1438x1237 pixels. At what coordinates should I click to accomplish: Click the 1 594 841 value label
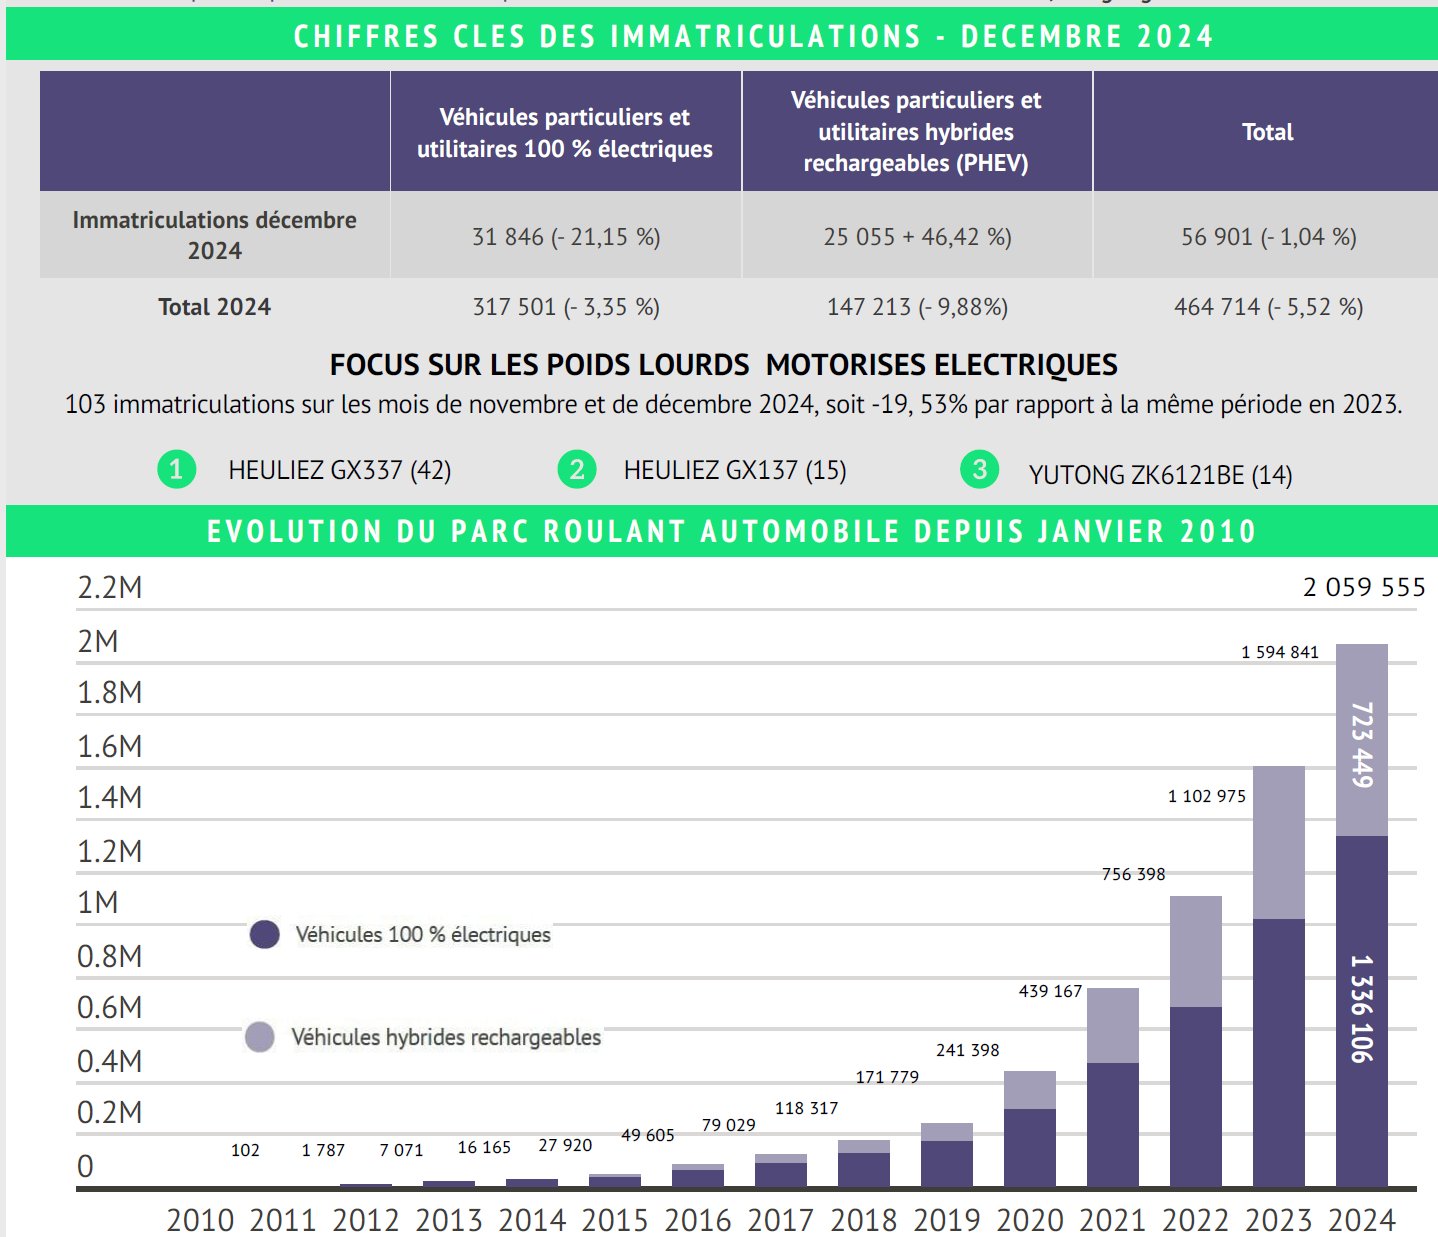click(1280, 652)
